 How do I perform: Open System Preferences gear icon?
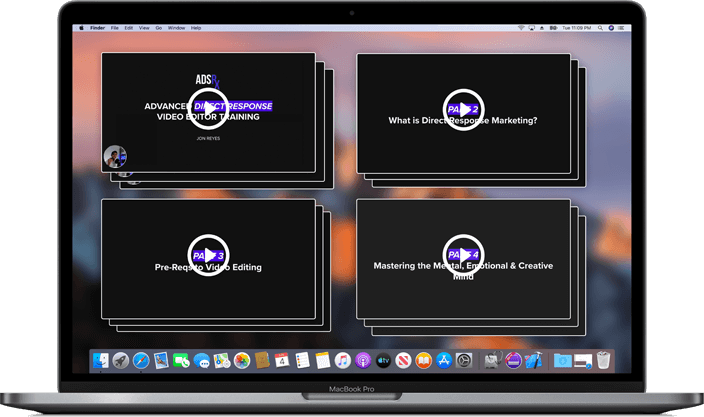(x=464, y=360)
